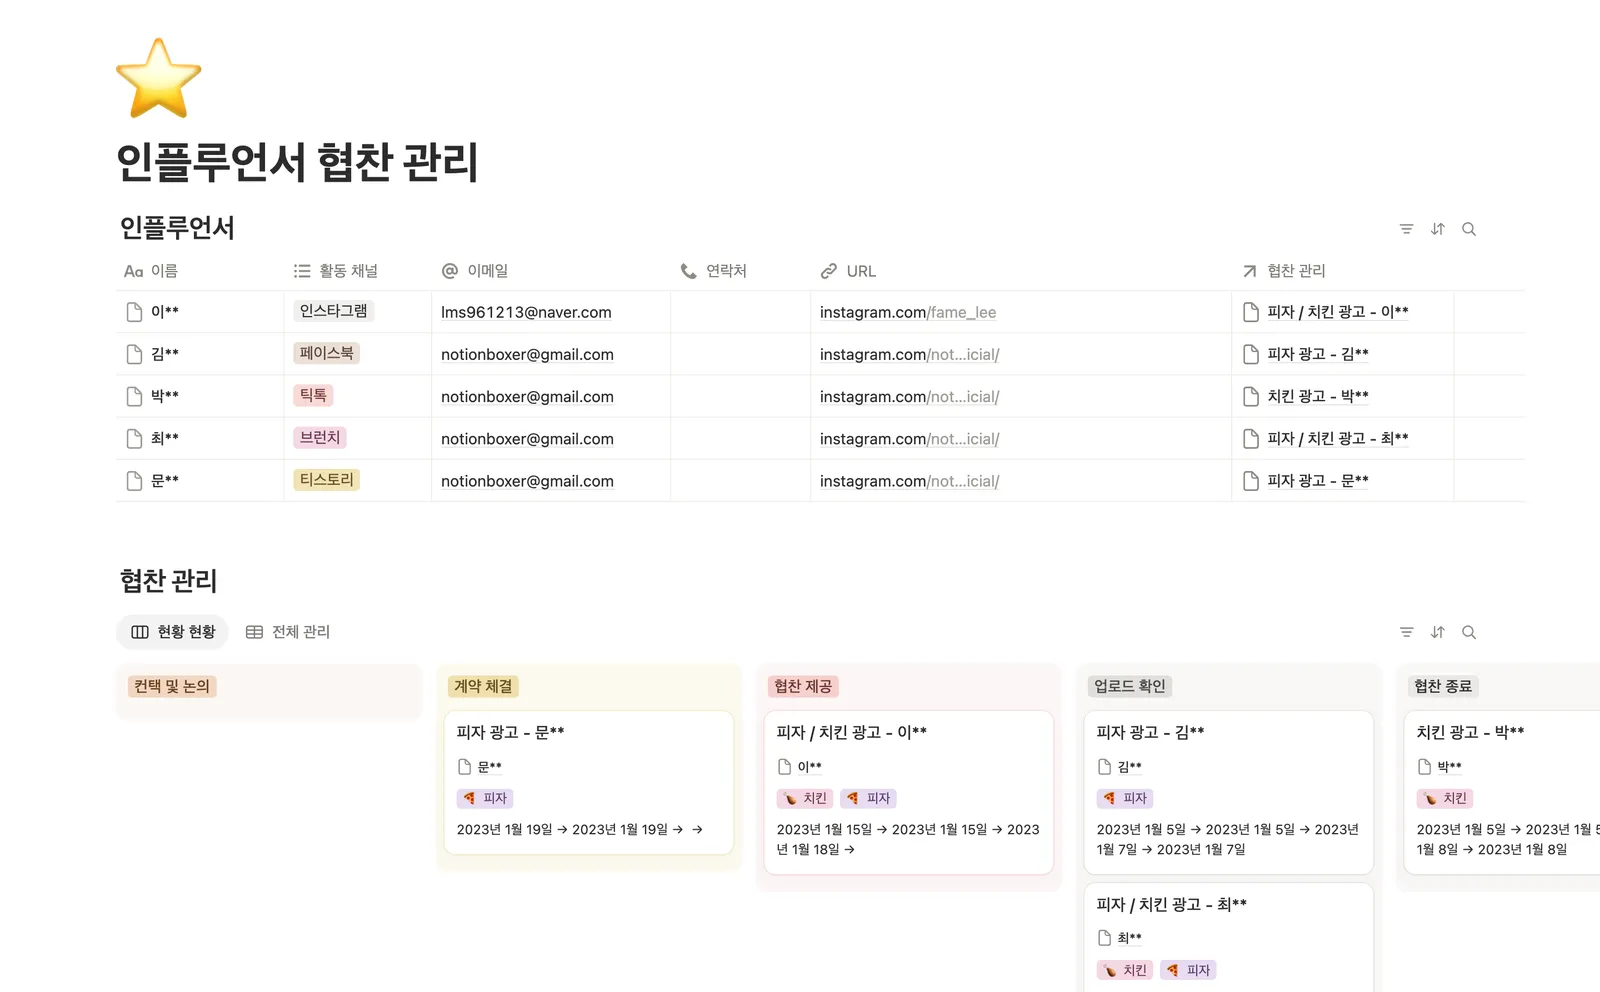Image resolution: width=1600 pixels, height=992 pixels.
Task: Click the 티스토리 channel tag
Action: point(327,480)
